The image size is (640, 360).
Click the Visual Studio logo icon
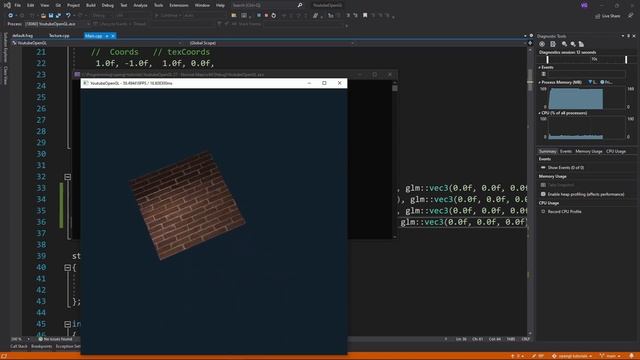7,5
